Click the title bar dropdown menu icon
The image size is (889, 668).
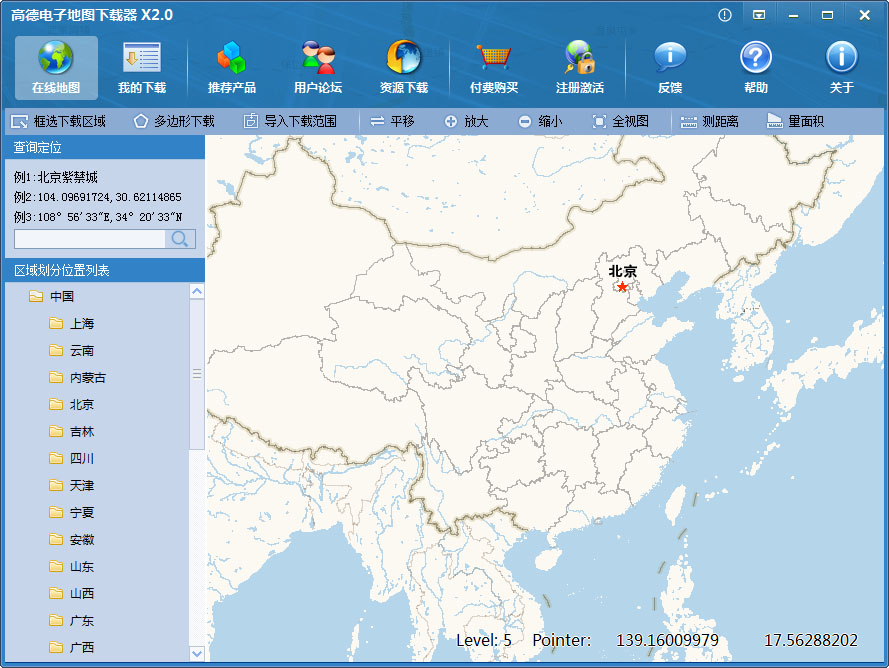pos(759,15)
